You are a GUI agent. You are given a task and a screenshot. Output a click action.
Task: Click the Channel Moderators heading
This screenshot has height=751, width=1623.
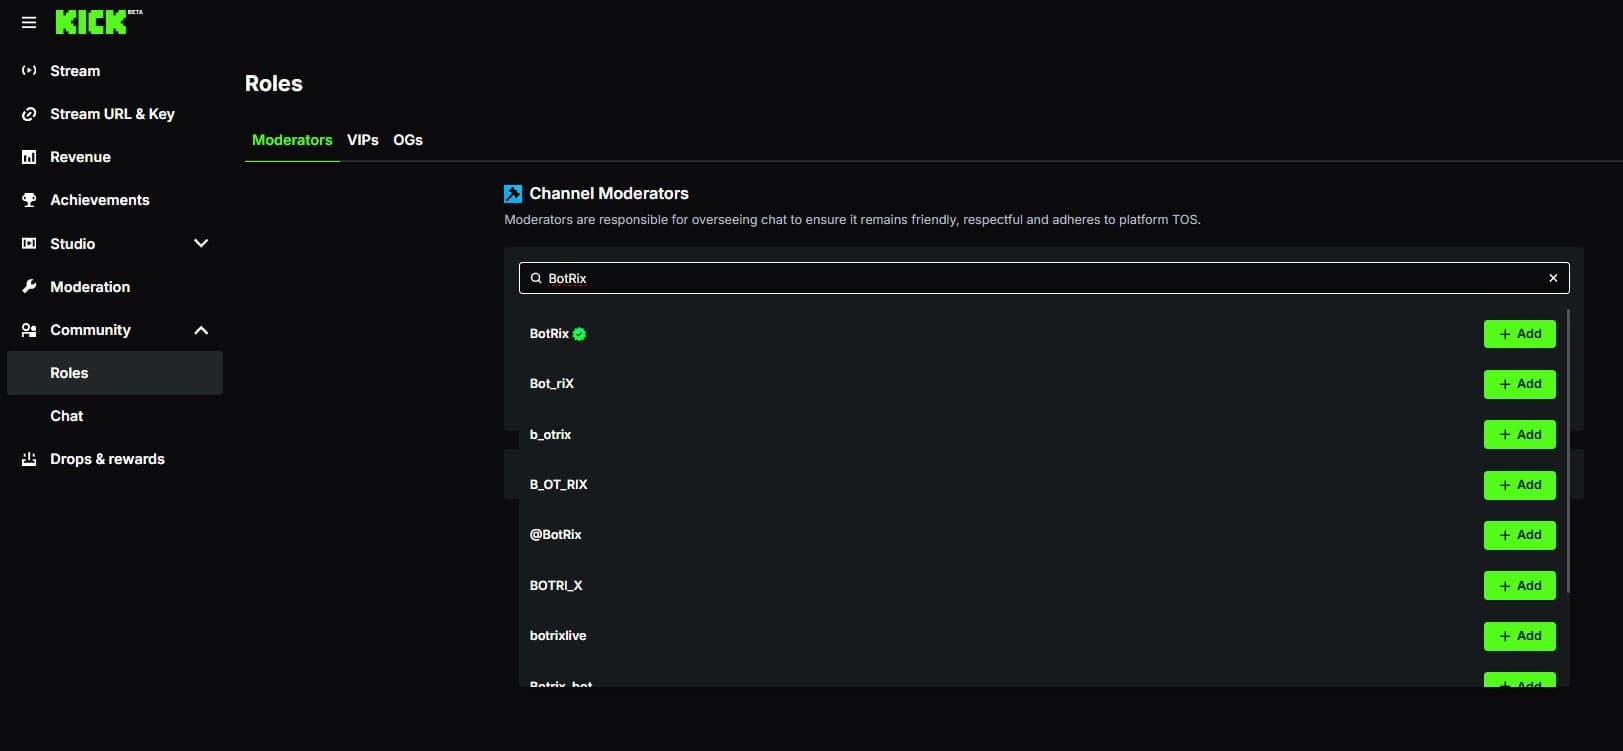pos(609,194)
